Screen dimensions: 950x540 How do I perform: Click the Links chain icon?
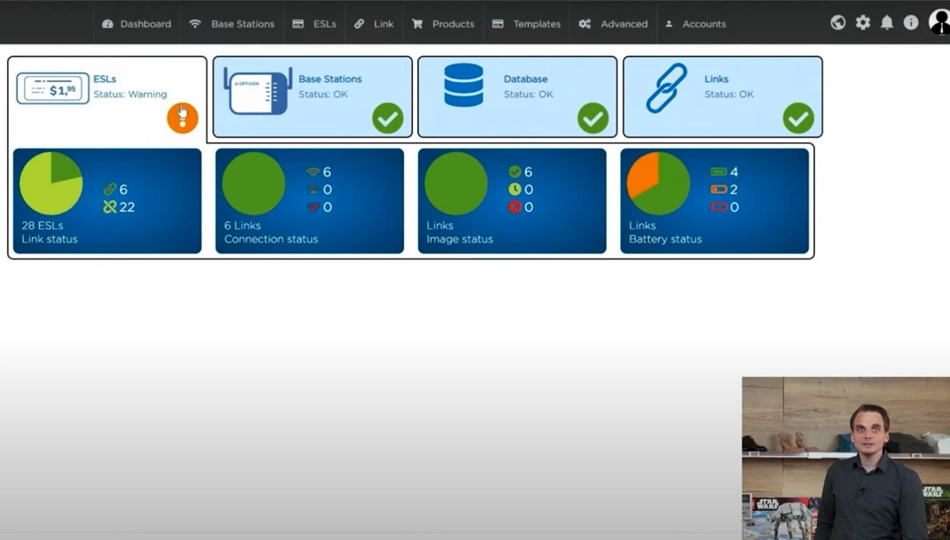point(666,88)
